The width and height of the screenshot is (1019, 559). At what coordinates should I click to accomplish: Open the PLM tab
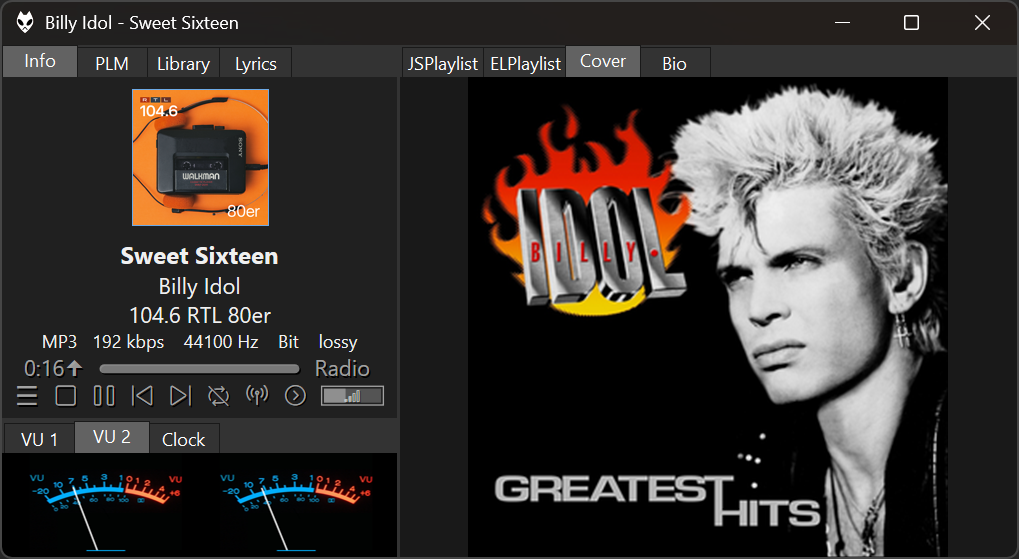(x=112, y=64)
